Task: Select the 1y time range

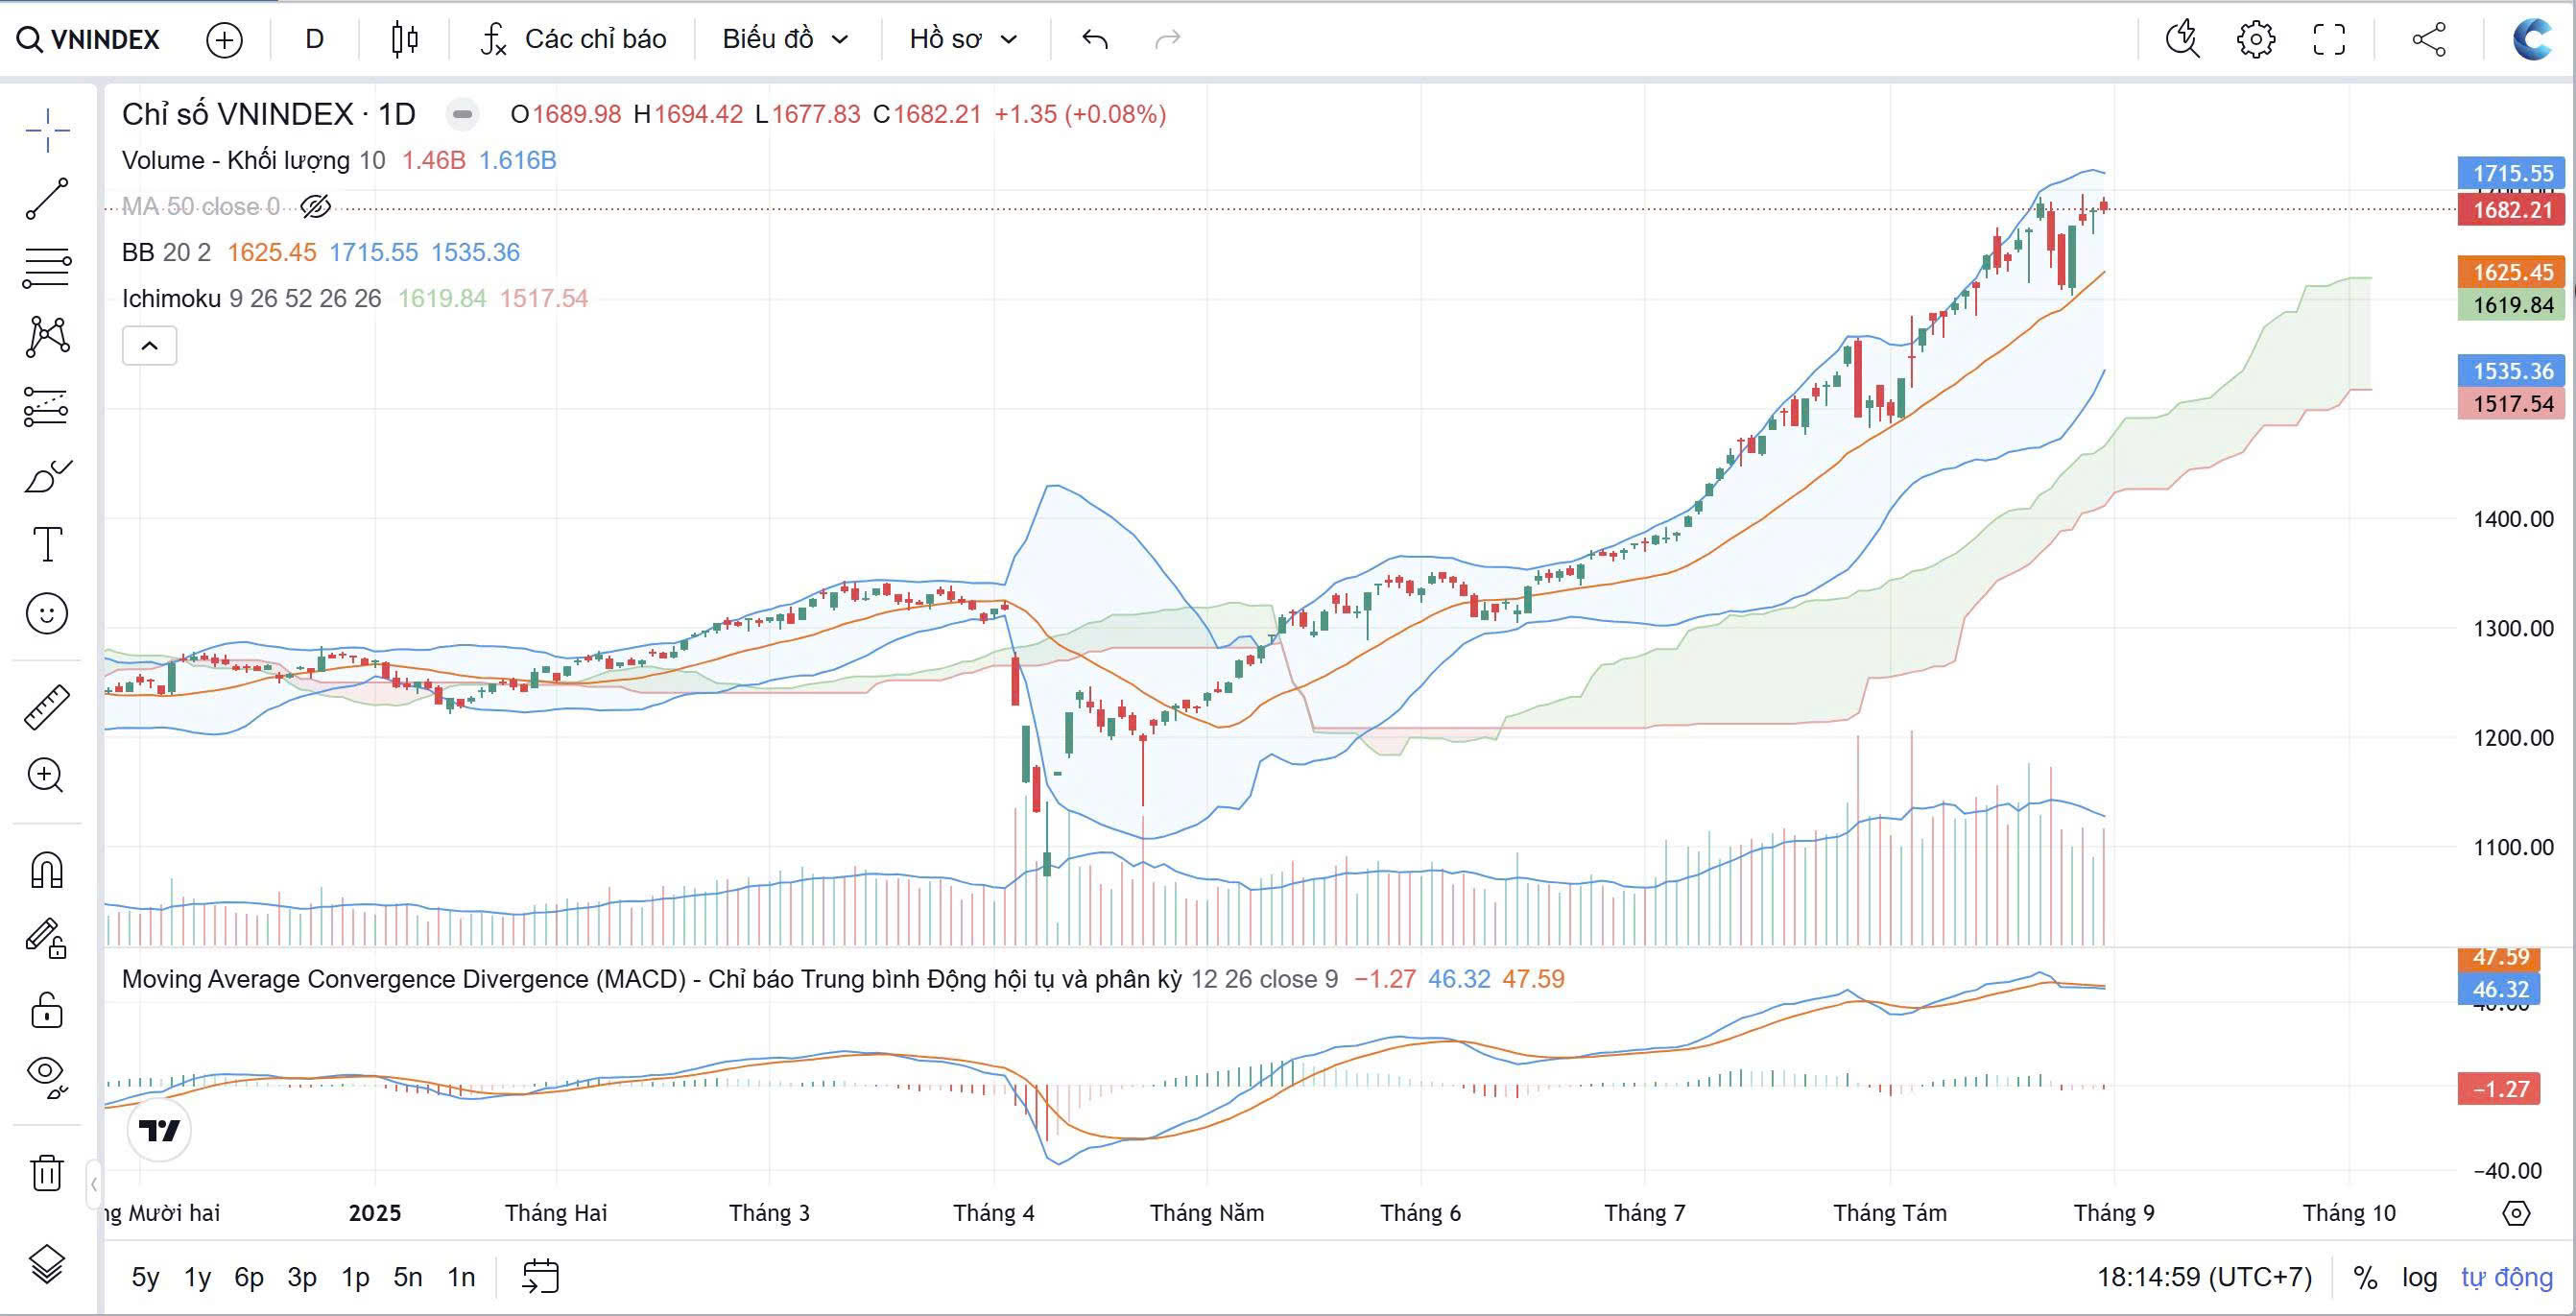Action: click(x=197, y=1277)
